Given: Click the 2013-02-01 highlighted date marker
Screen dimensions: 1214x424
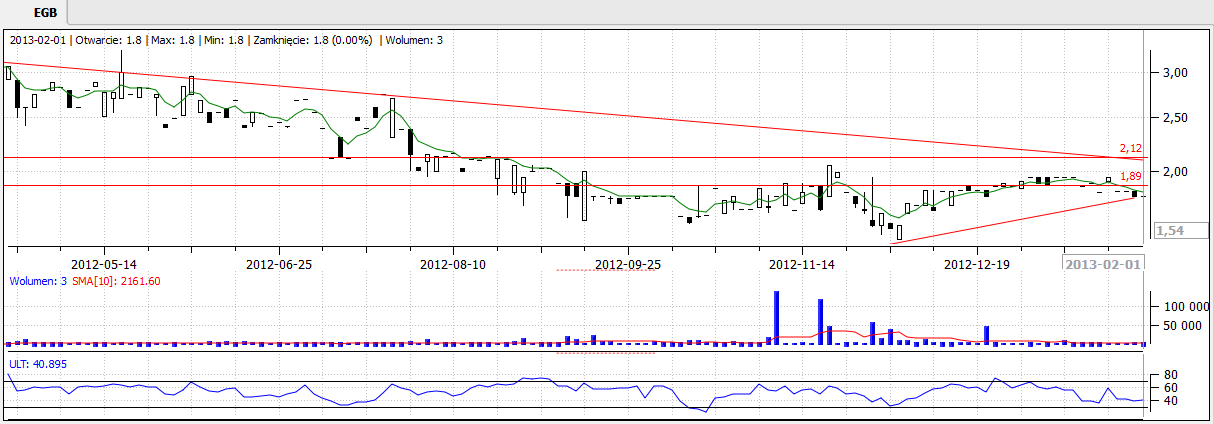Looking at the screenshot, I should [x=1102, y=265].
